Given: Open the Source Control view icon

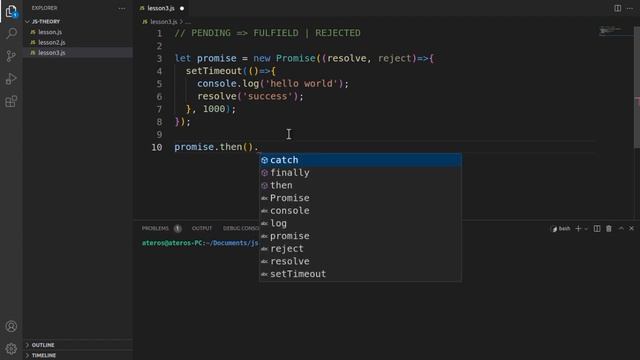Looking at the screenshot, I should point(11,56).
